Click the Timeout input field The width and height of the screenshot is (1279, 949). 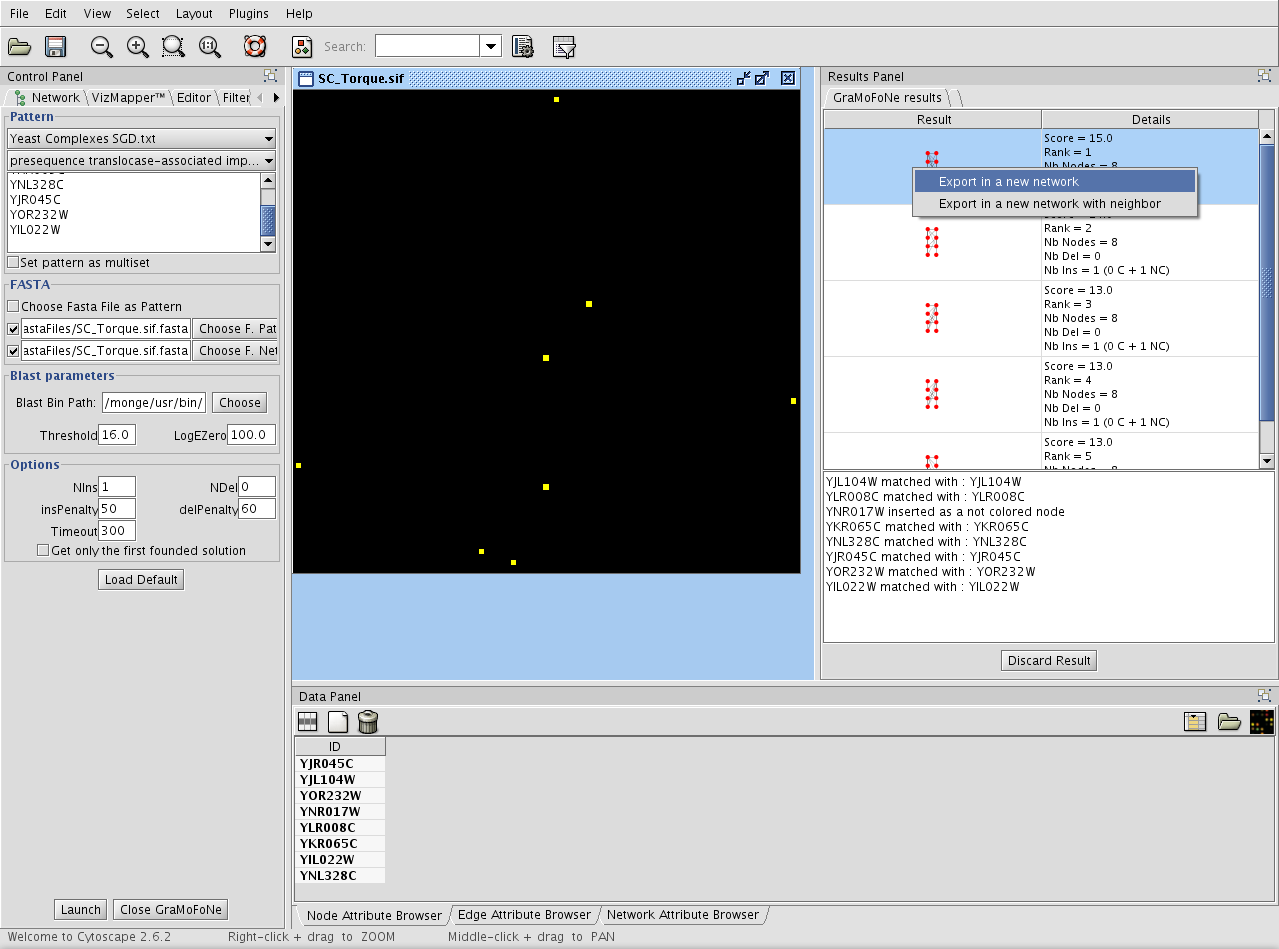117,532
